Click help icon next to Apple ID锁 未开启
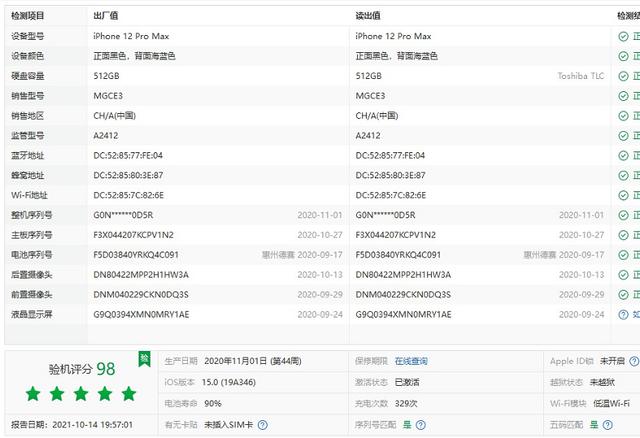The image size is (640, 438). [634, 361]
